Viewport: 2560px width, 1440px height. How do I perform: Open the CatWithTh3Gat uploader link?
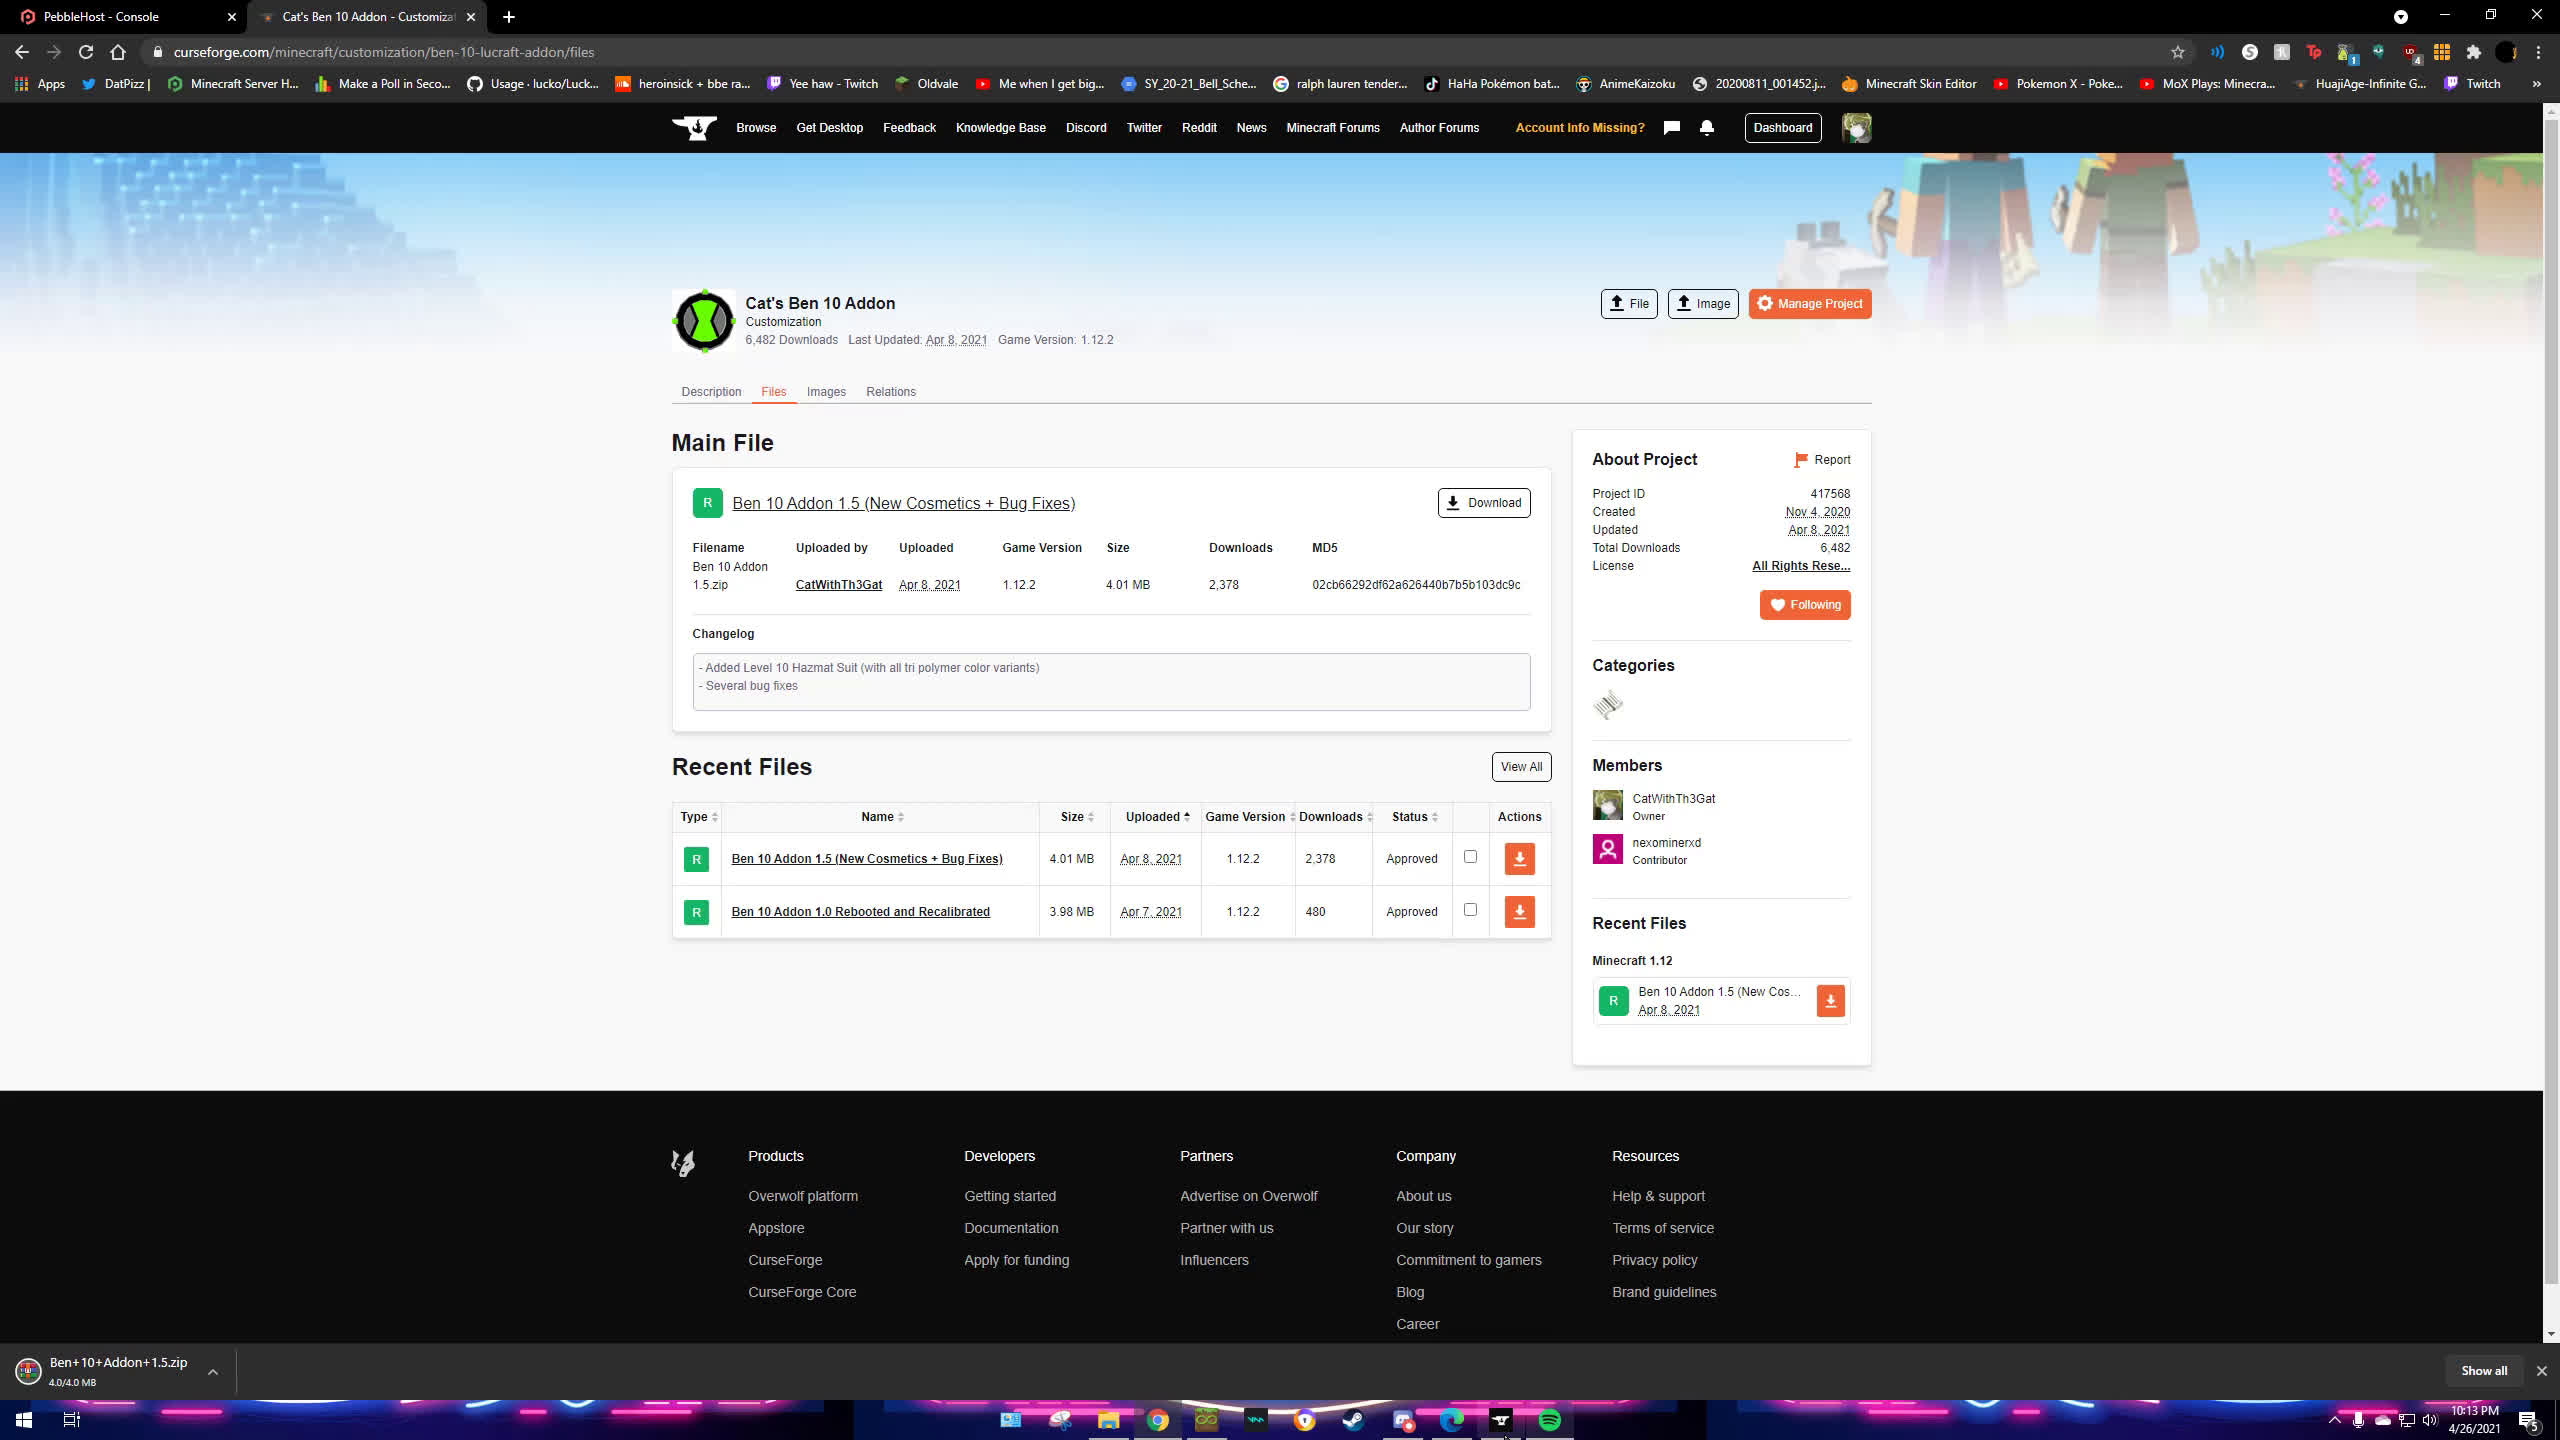point(838,585)
